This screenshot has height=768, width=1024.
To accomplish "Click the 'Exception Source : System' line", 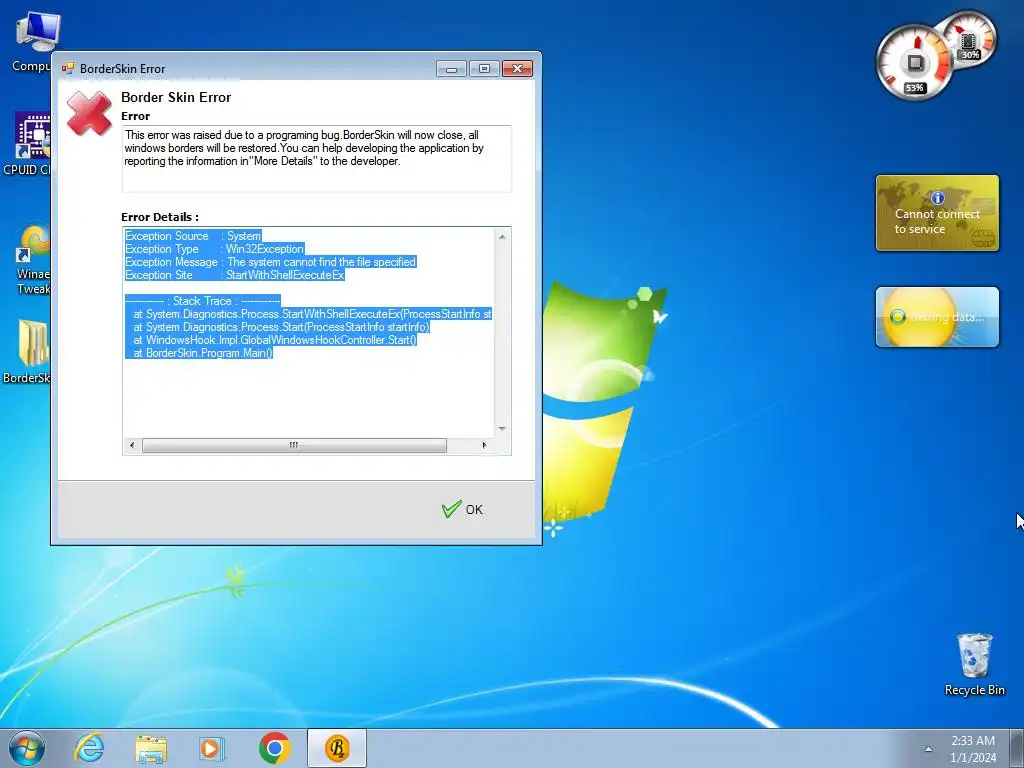I will 193,236.
